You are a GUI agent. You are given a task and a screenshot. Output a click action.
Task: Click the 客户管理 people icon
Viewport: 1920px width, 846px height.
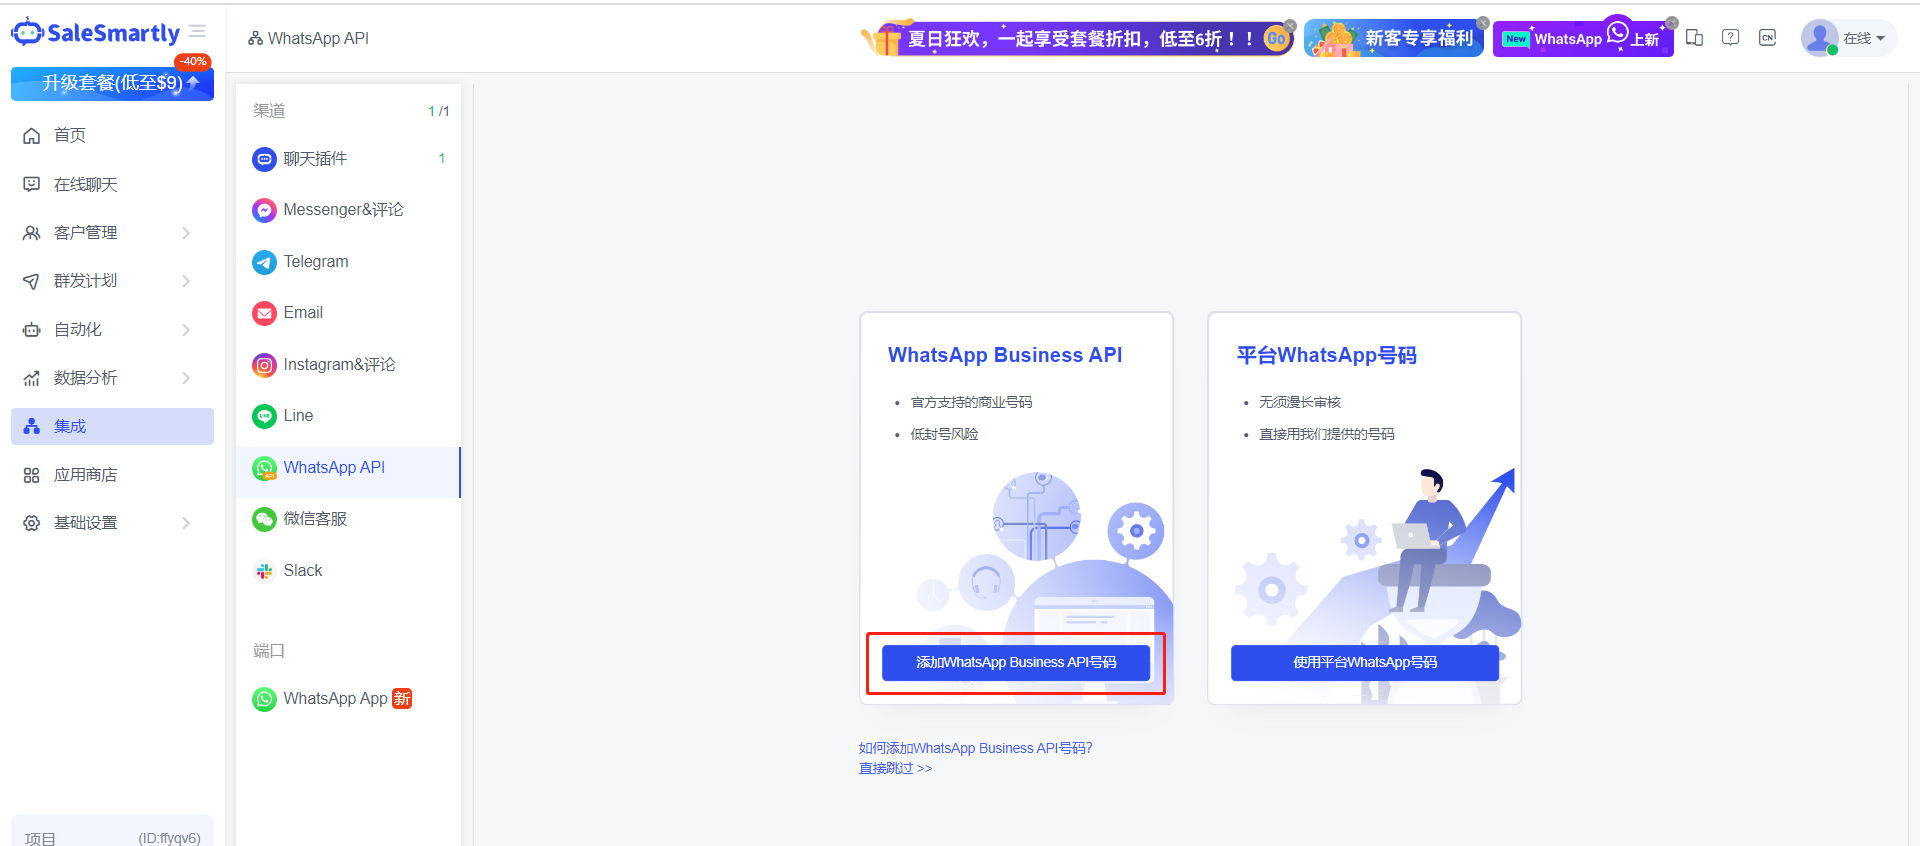32,233
